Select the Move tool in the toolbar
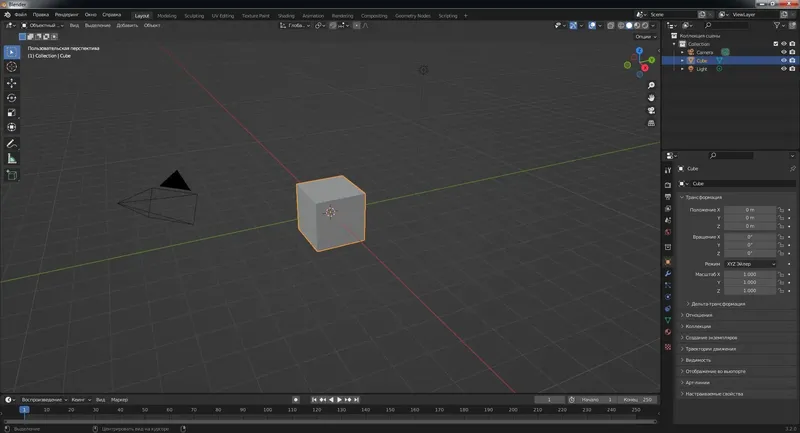 tap(12, 83)
